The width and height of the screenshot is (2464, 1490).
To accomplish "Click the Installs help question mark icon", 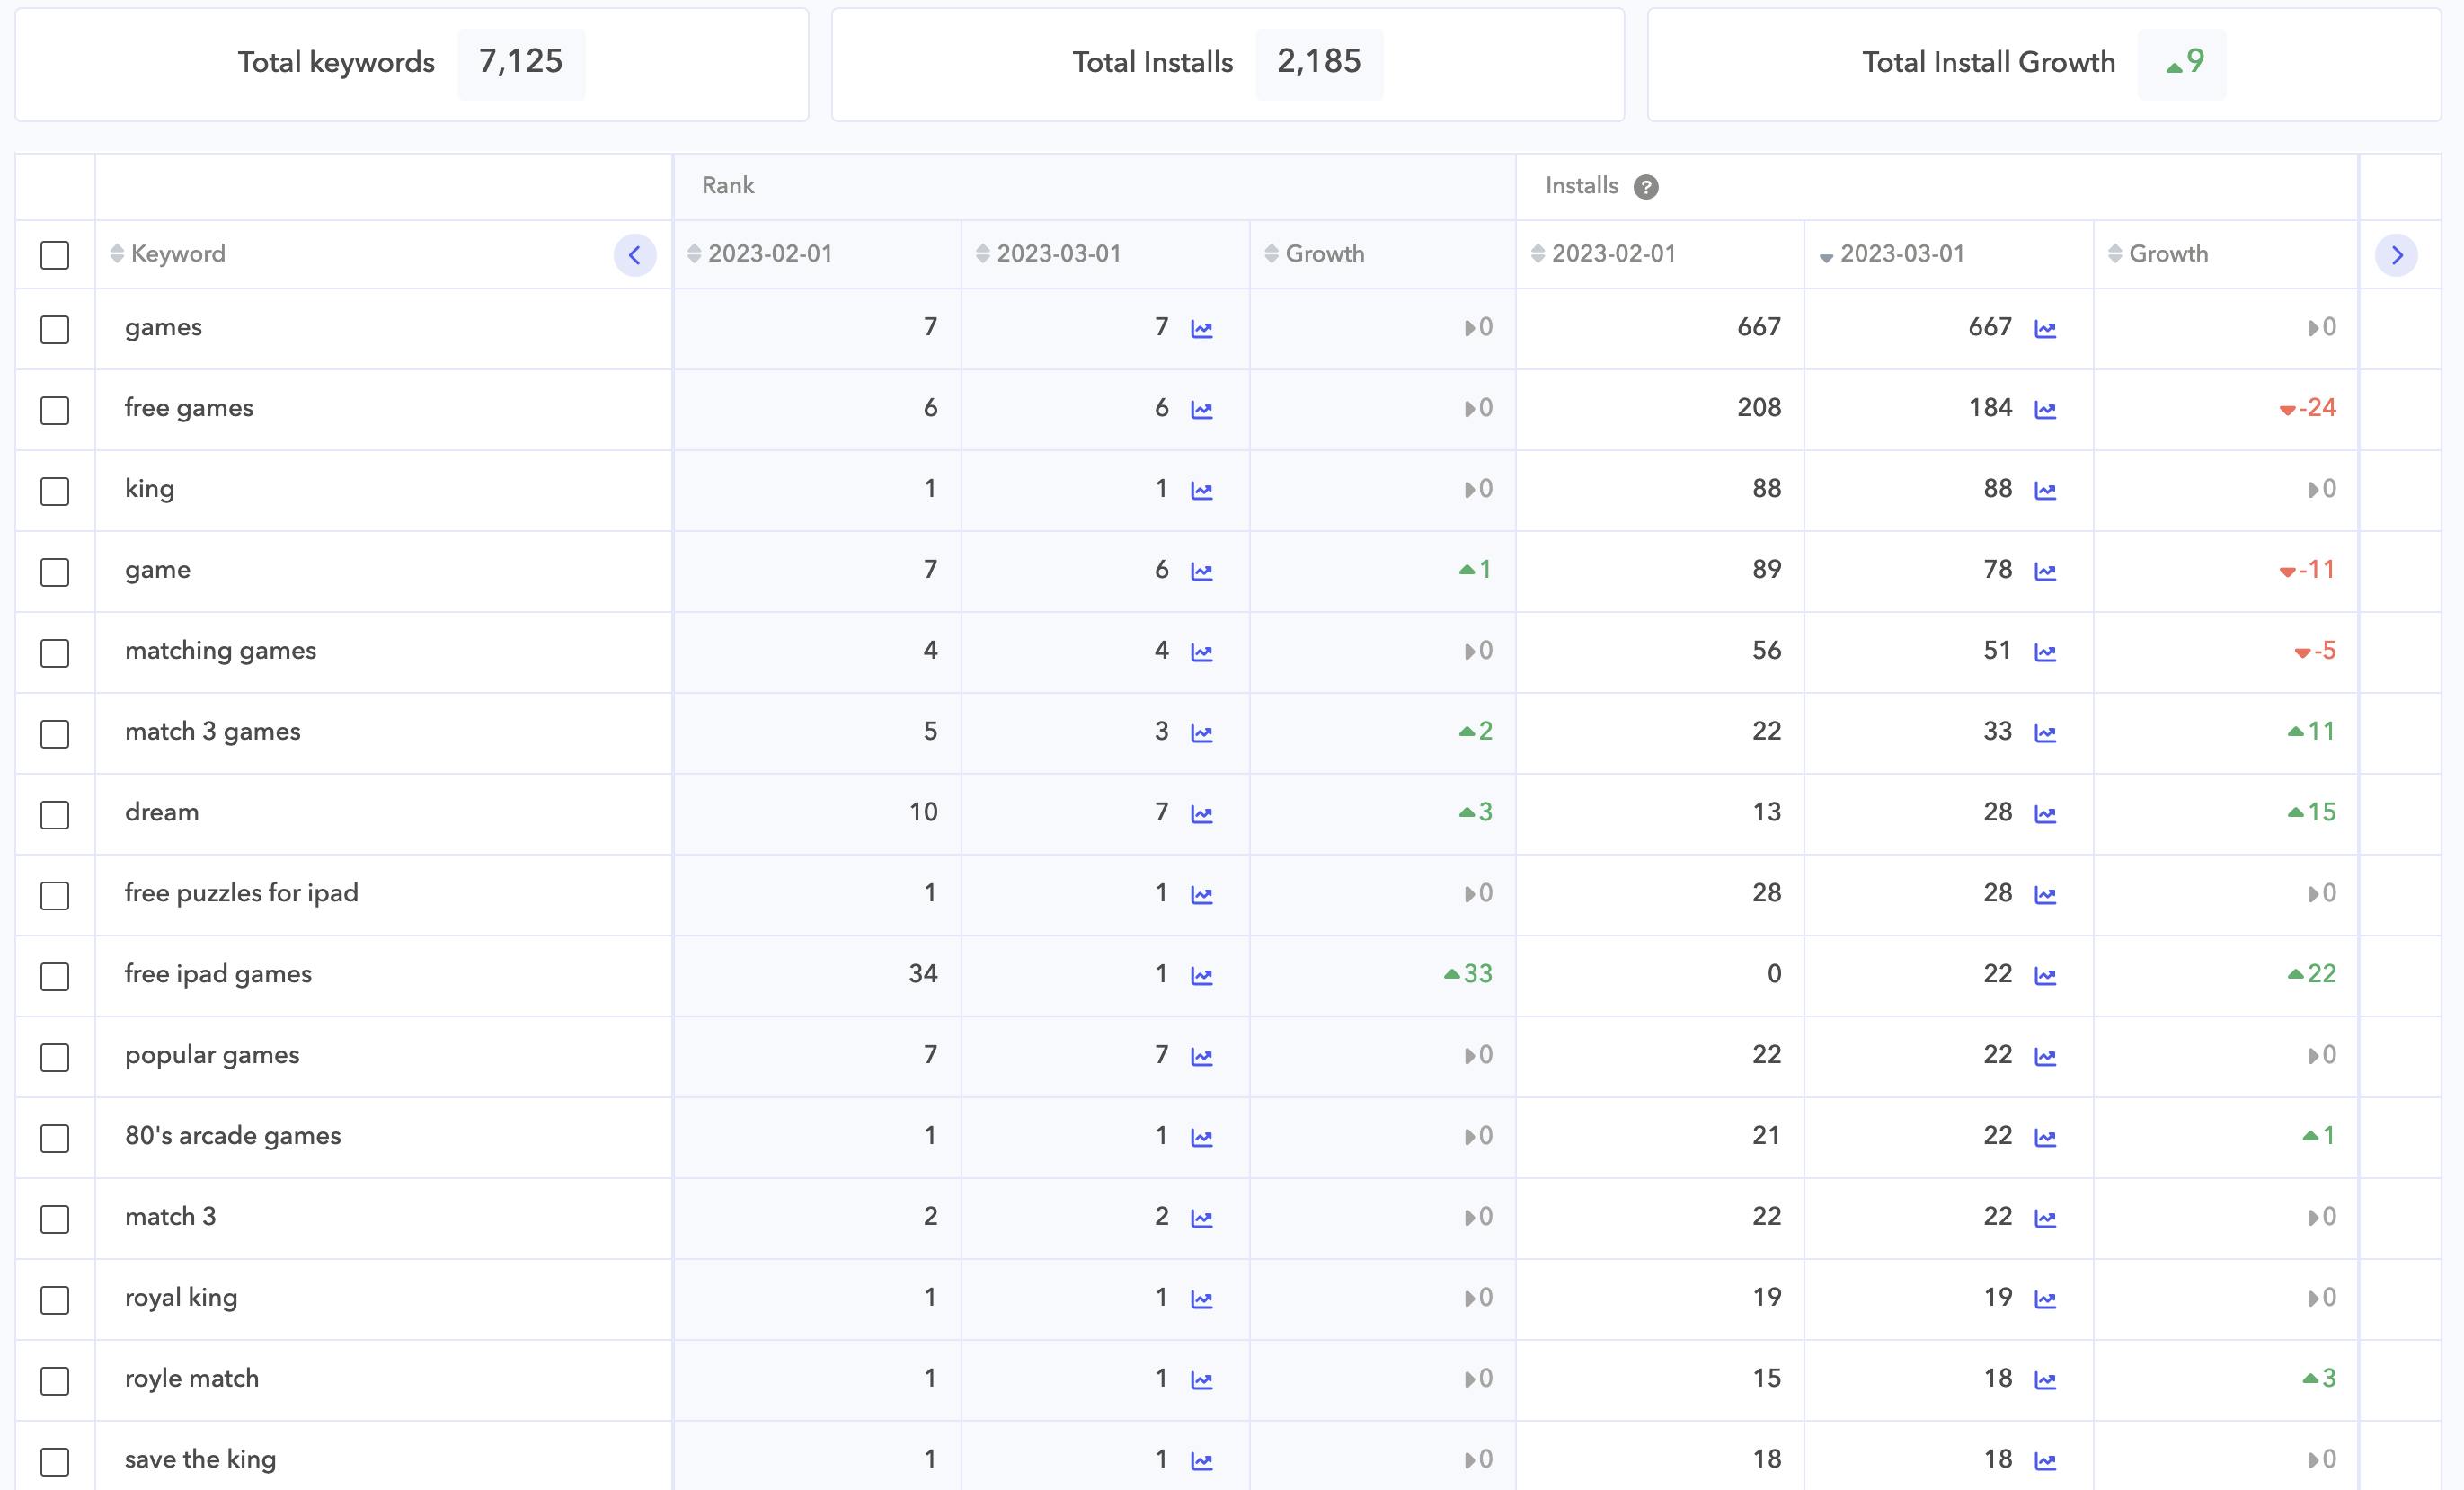I will point(1645,187).
